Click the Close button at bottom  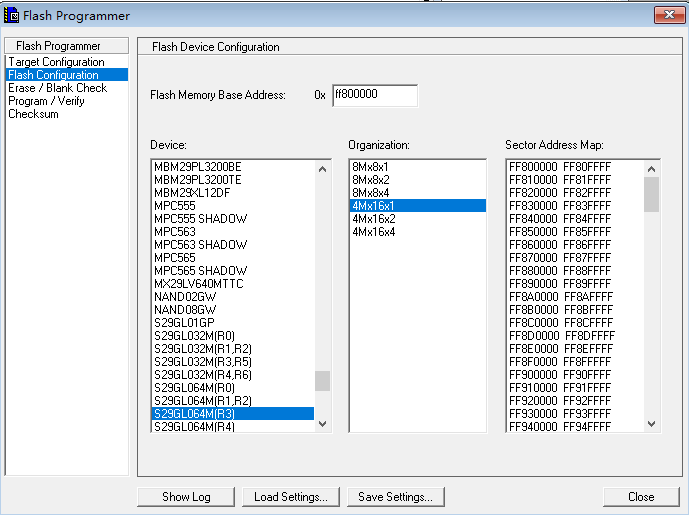point(641,497)
